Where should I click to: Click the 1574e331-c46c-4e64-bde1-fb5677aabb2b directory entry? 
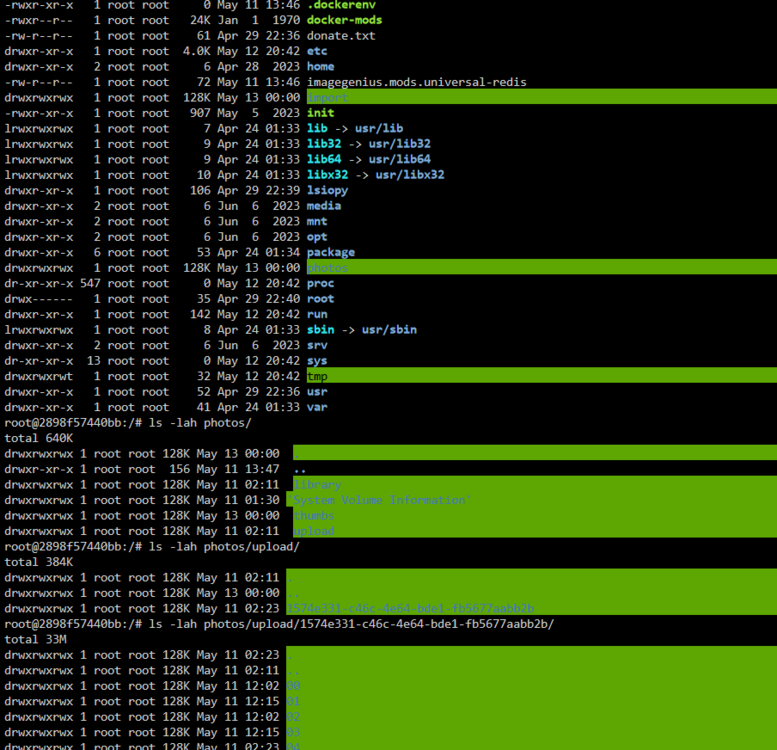410,609
